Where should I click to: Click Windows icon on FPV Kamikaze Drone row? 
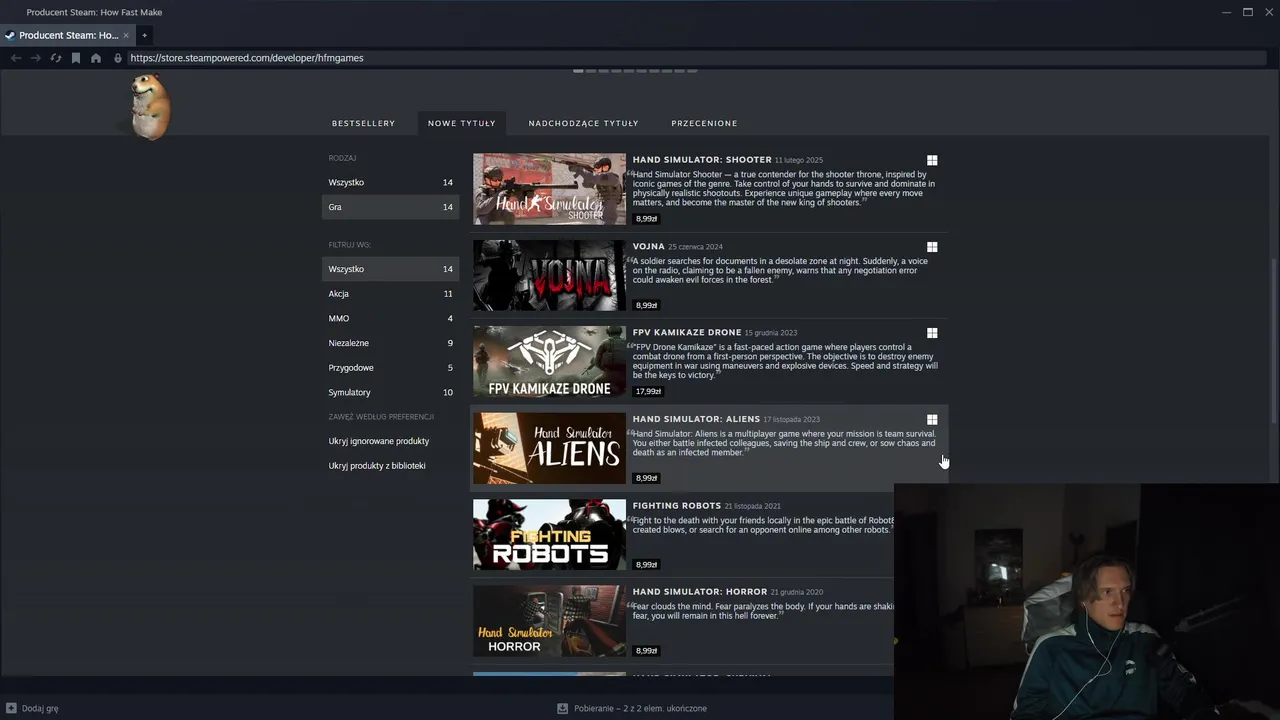click(932, 333)
